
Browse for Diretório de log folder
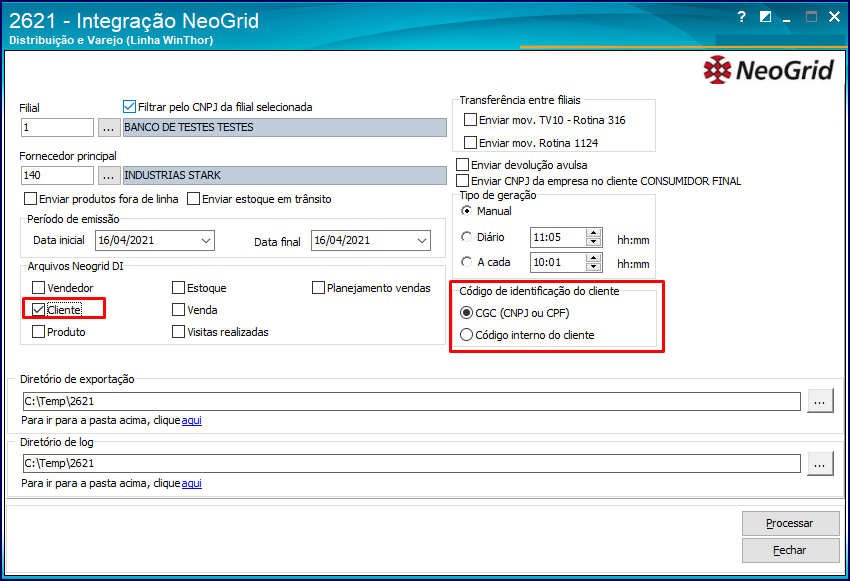click(x=820, y=464)
